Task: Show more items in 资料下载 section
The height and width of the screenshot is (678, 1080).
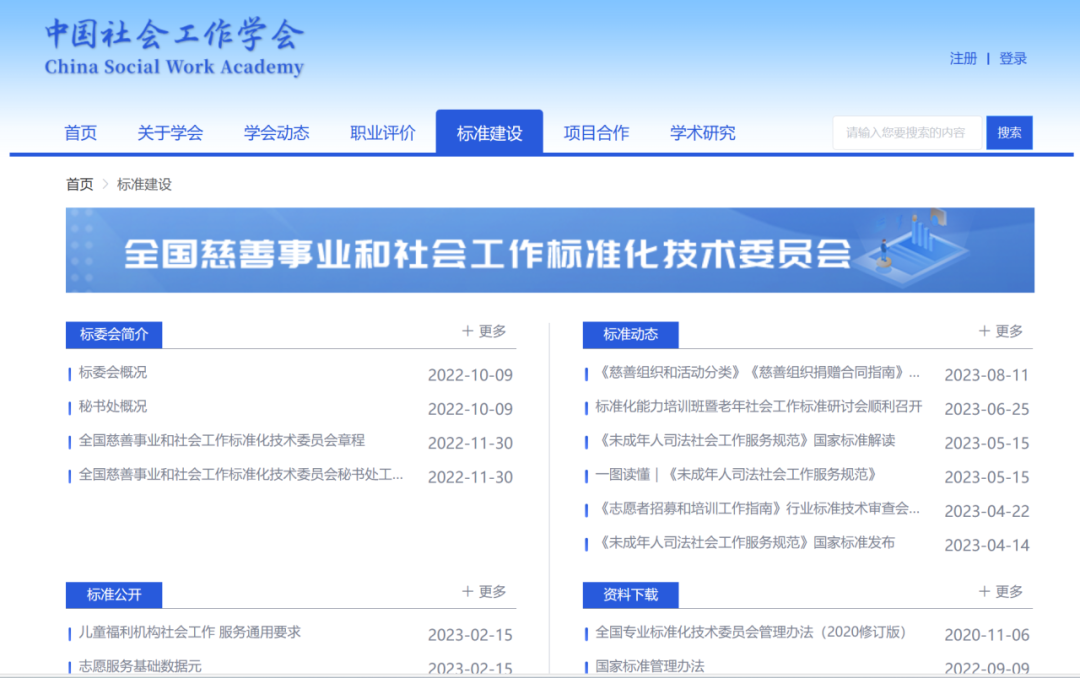Action: click(x=1001, y=591)
